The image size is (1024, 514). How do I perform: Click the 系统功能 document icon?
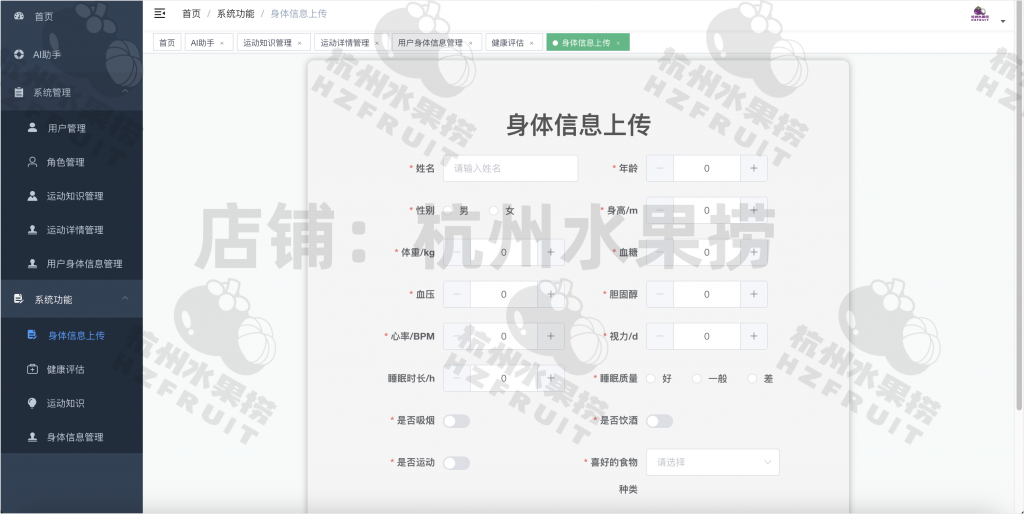[19, 299]
